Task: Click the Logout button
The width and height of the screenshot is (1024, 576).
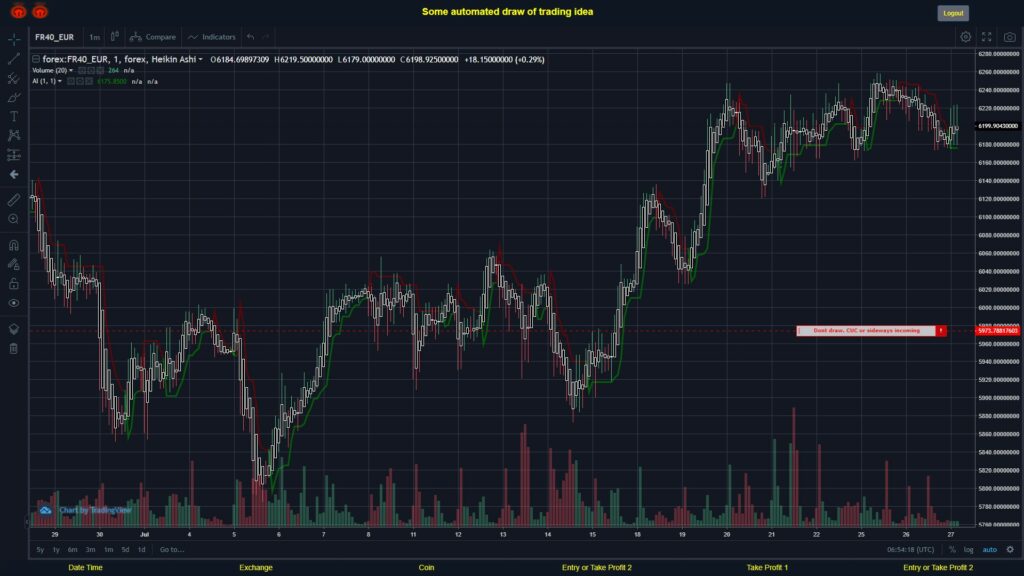Action: pos(953,13)
